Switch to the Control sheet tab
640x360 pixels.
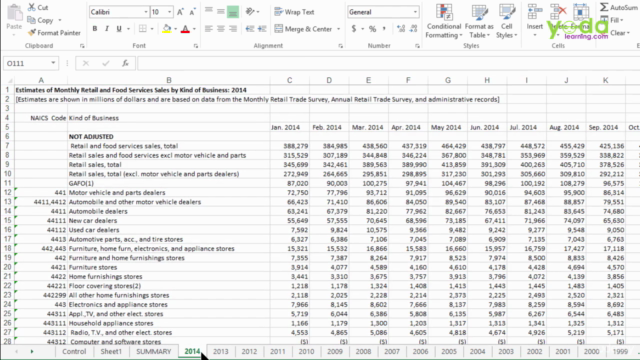pyautogui.click(x=74, y=351)
